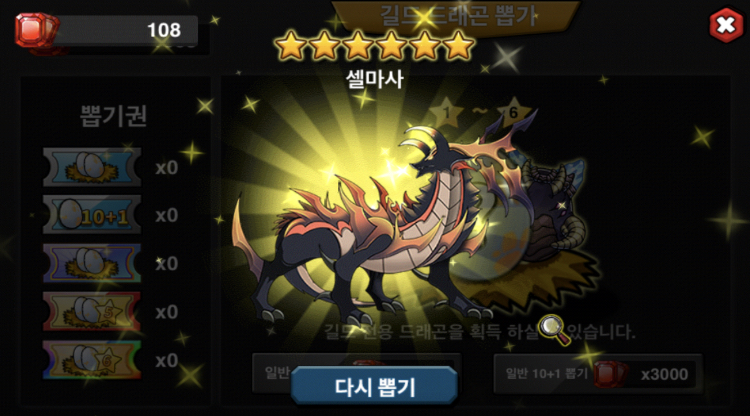
Task: Click the 일반 10+1 뽑기 x3000 button
Action: [x=598, y=374]
